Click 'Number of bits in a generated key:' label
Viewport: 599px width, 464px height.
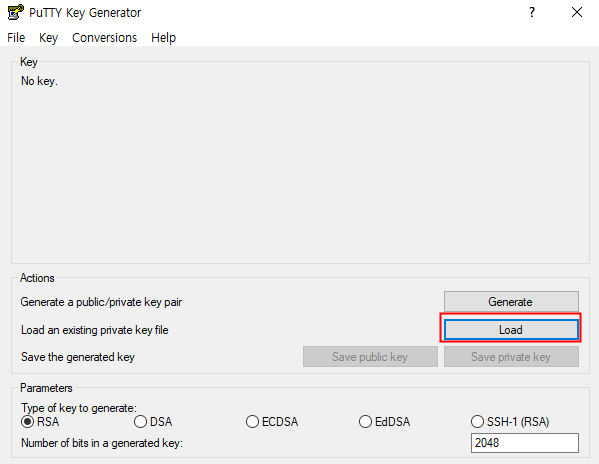tap(102, 443)
